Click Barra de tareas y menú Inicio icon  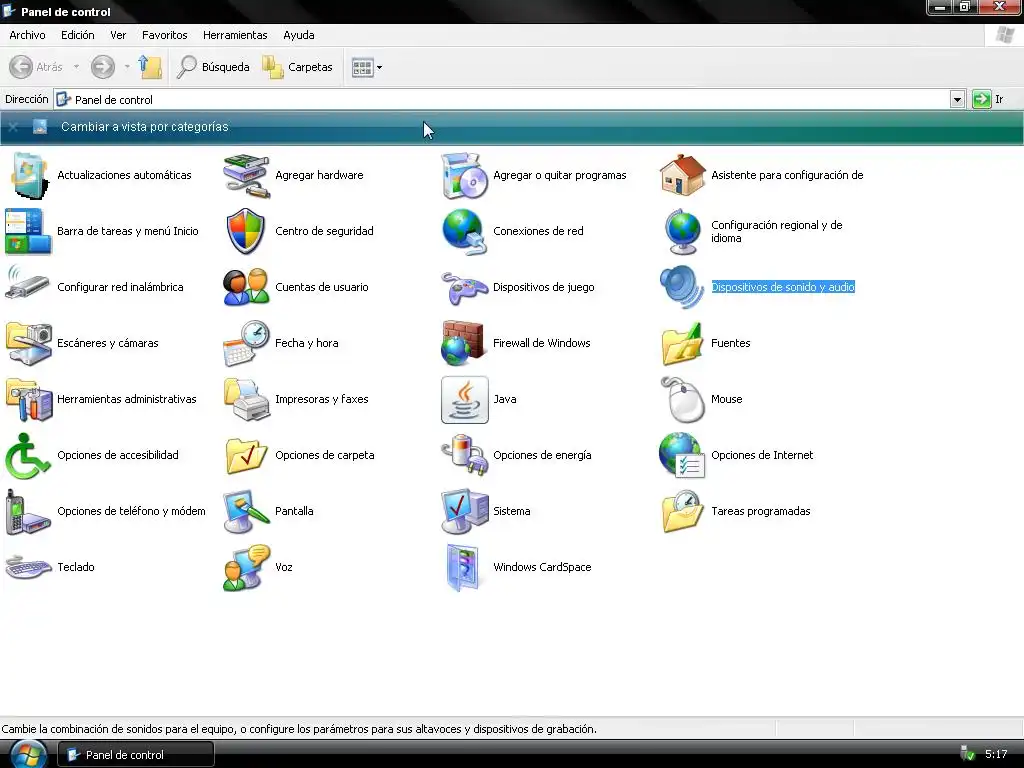click(x=28, y=231)
